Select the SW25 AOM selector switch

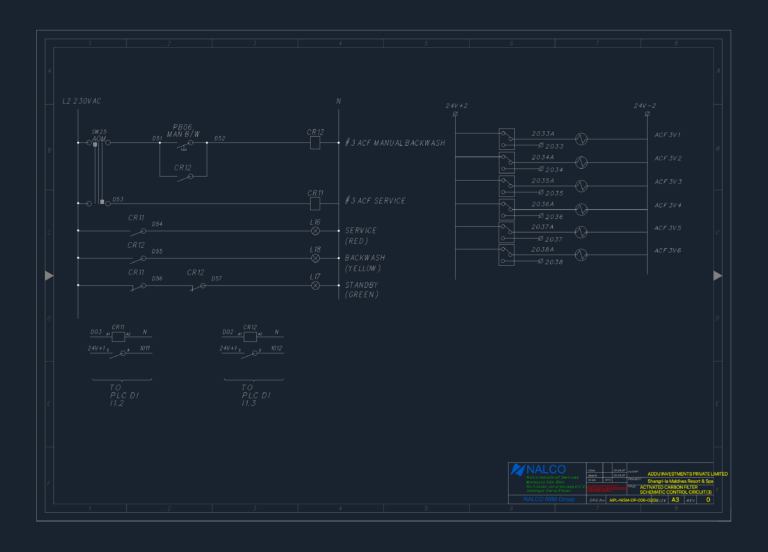pos(98,172)
